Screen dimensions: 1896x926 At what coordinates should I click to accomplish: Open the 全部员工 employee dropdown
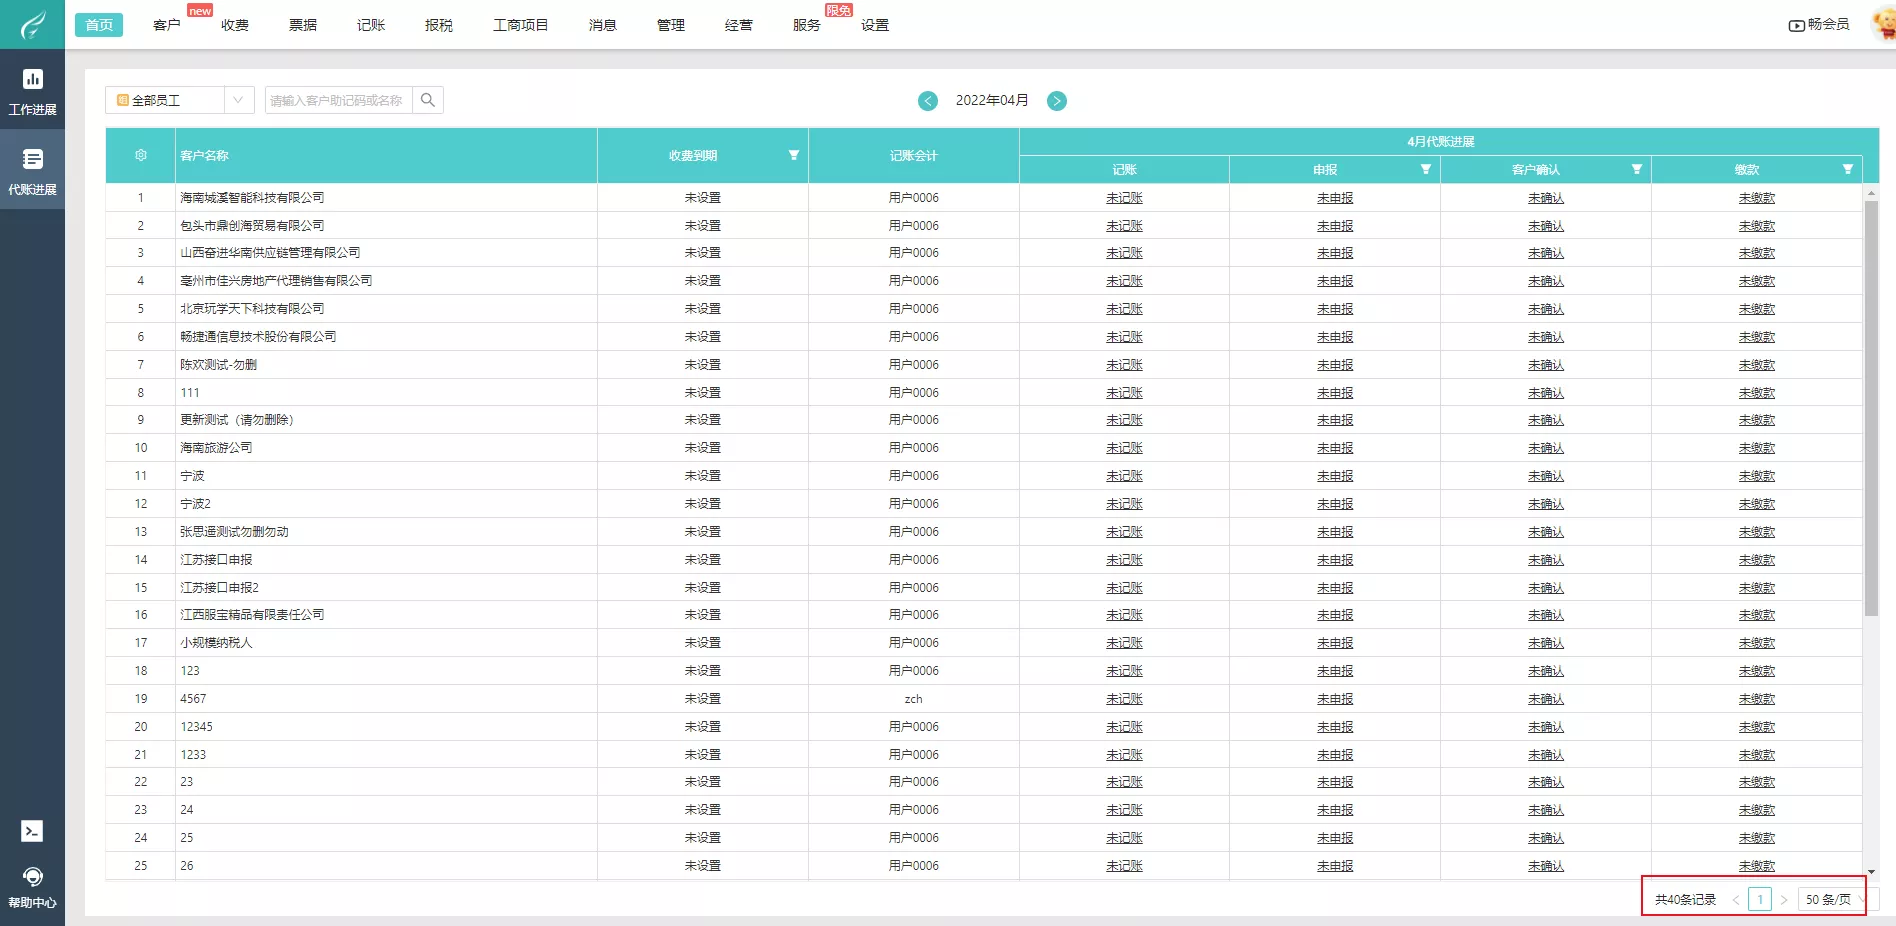click(x=180, y=100)
